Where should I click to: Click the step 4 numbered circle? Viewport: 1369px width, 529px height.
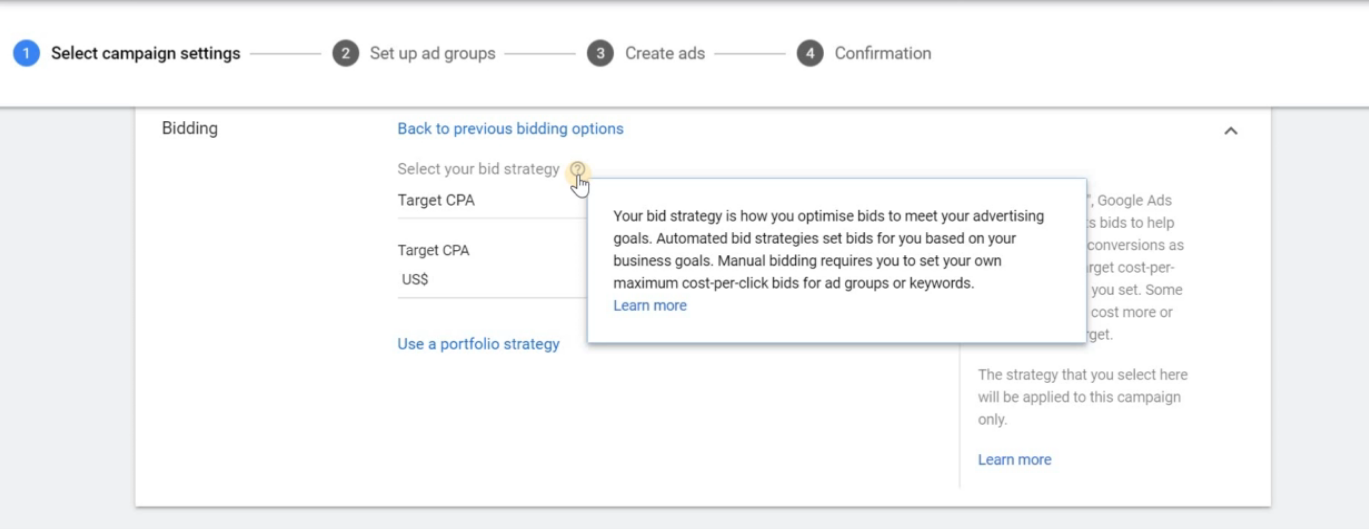pyautogui.click(x=810, y=54)
